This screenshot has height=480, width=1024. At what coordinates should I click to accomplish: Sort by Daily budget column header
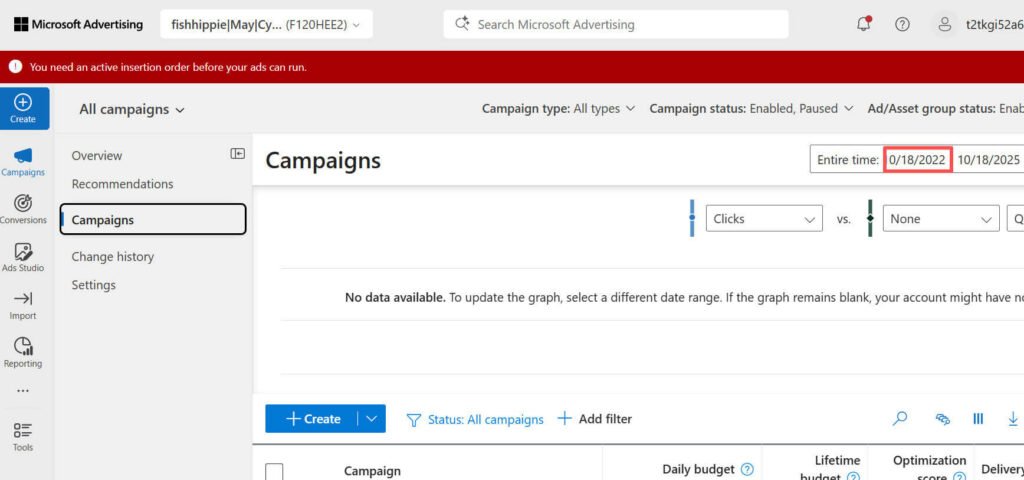click(x=698, y=469)
